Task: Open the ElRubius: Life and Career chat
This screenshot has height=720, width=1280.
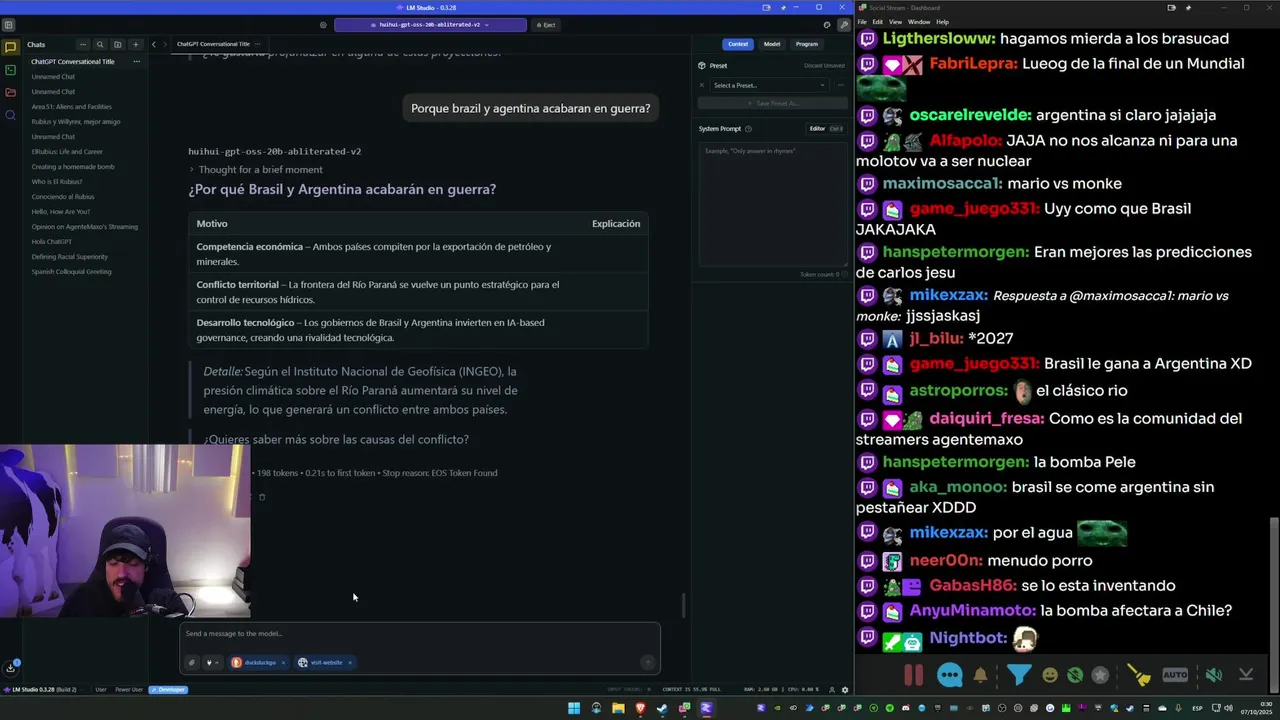Action: (x=67, y=152)
